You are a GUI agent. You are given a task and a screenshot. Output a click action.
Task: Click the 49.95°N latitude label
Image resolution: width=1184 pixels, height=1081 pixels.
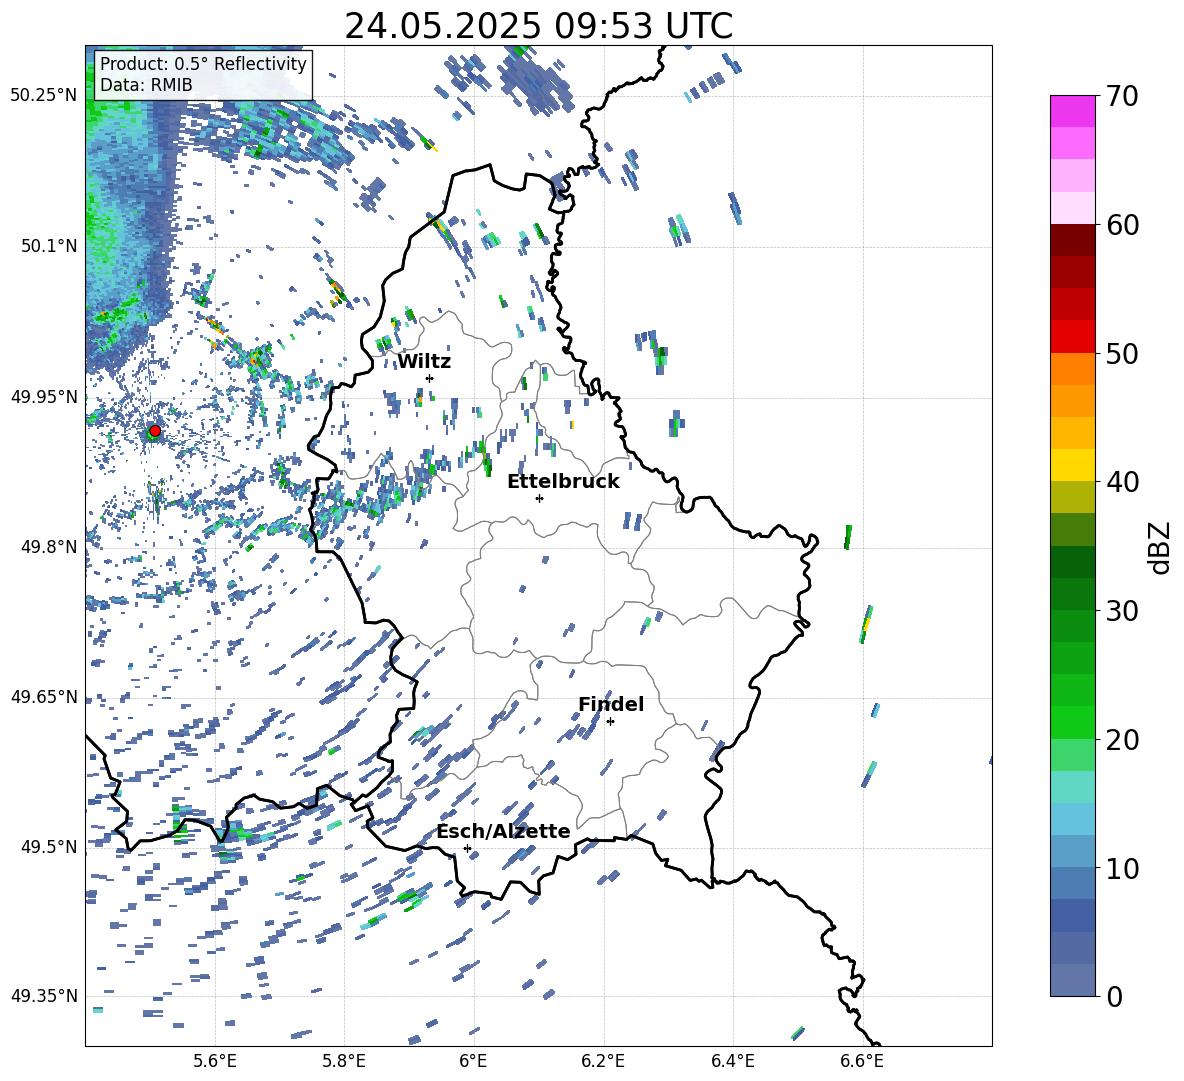[x=44, y=397]
